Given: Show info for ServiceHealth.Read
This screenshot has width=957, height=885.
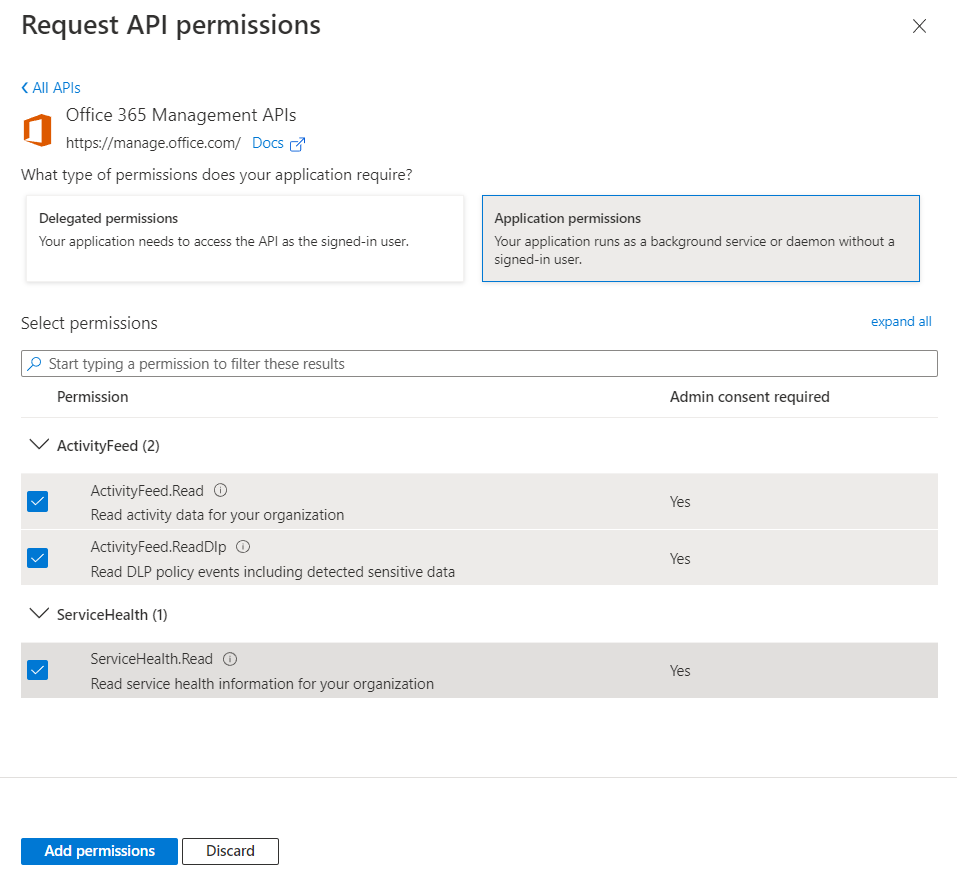Looking at the screenshot, I should 229,659.
